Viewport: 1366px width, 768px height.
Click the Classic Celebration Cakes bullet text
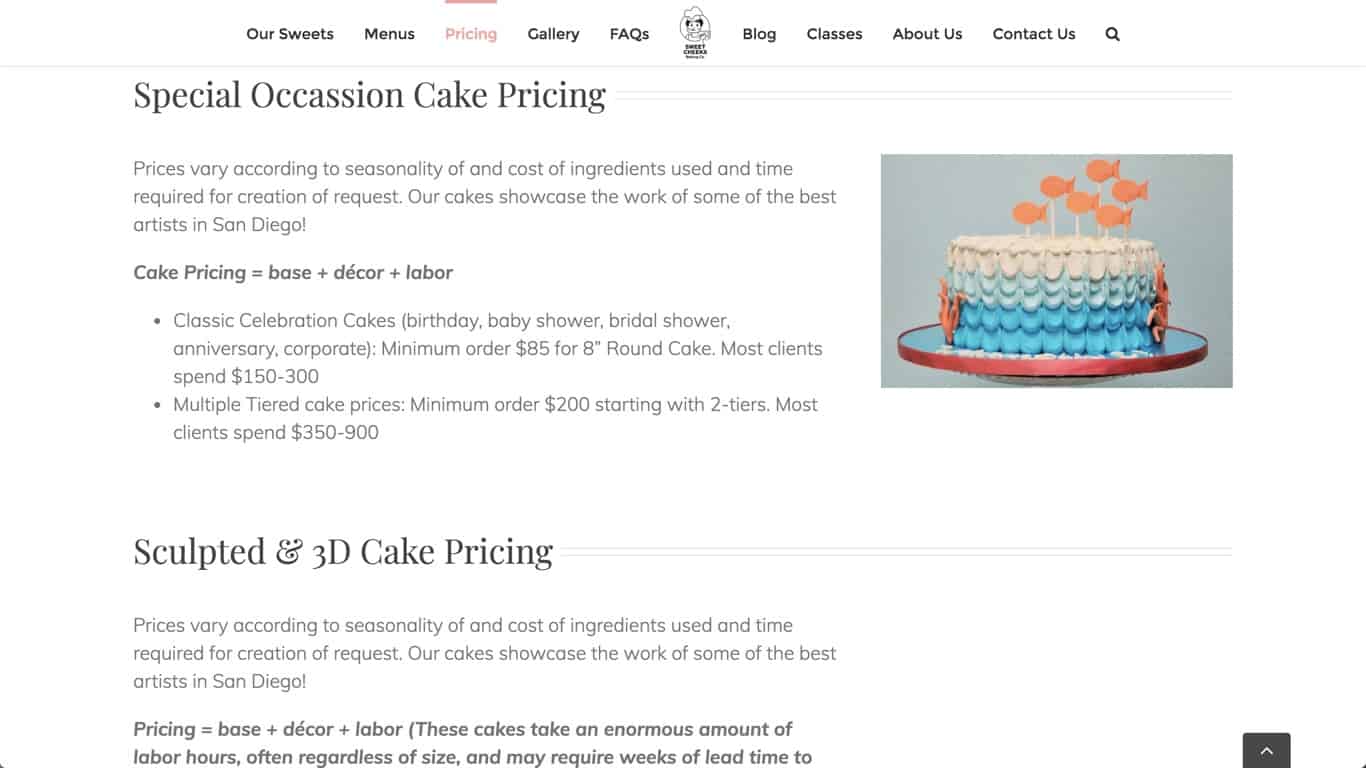[x=498, y=348]
